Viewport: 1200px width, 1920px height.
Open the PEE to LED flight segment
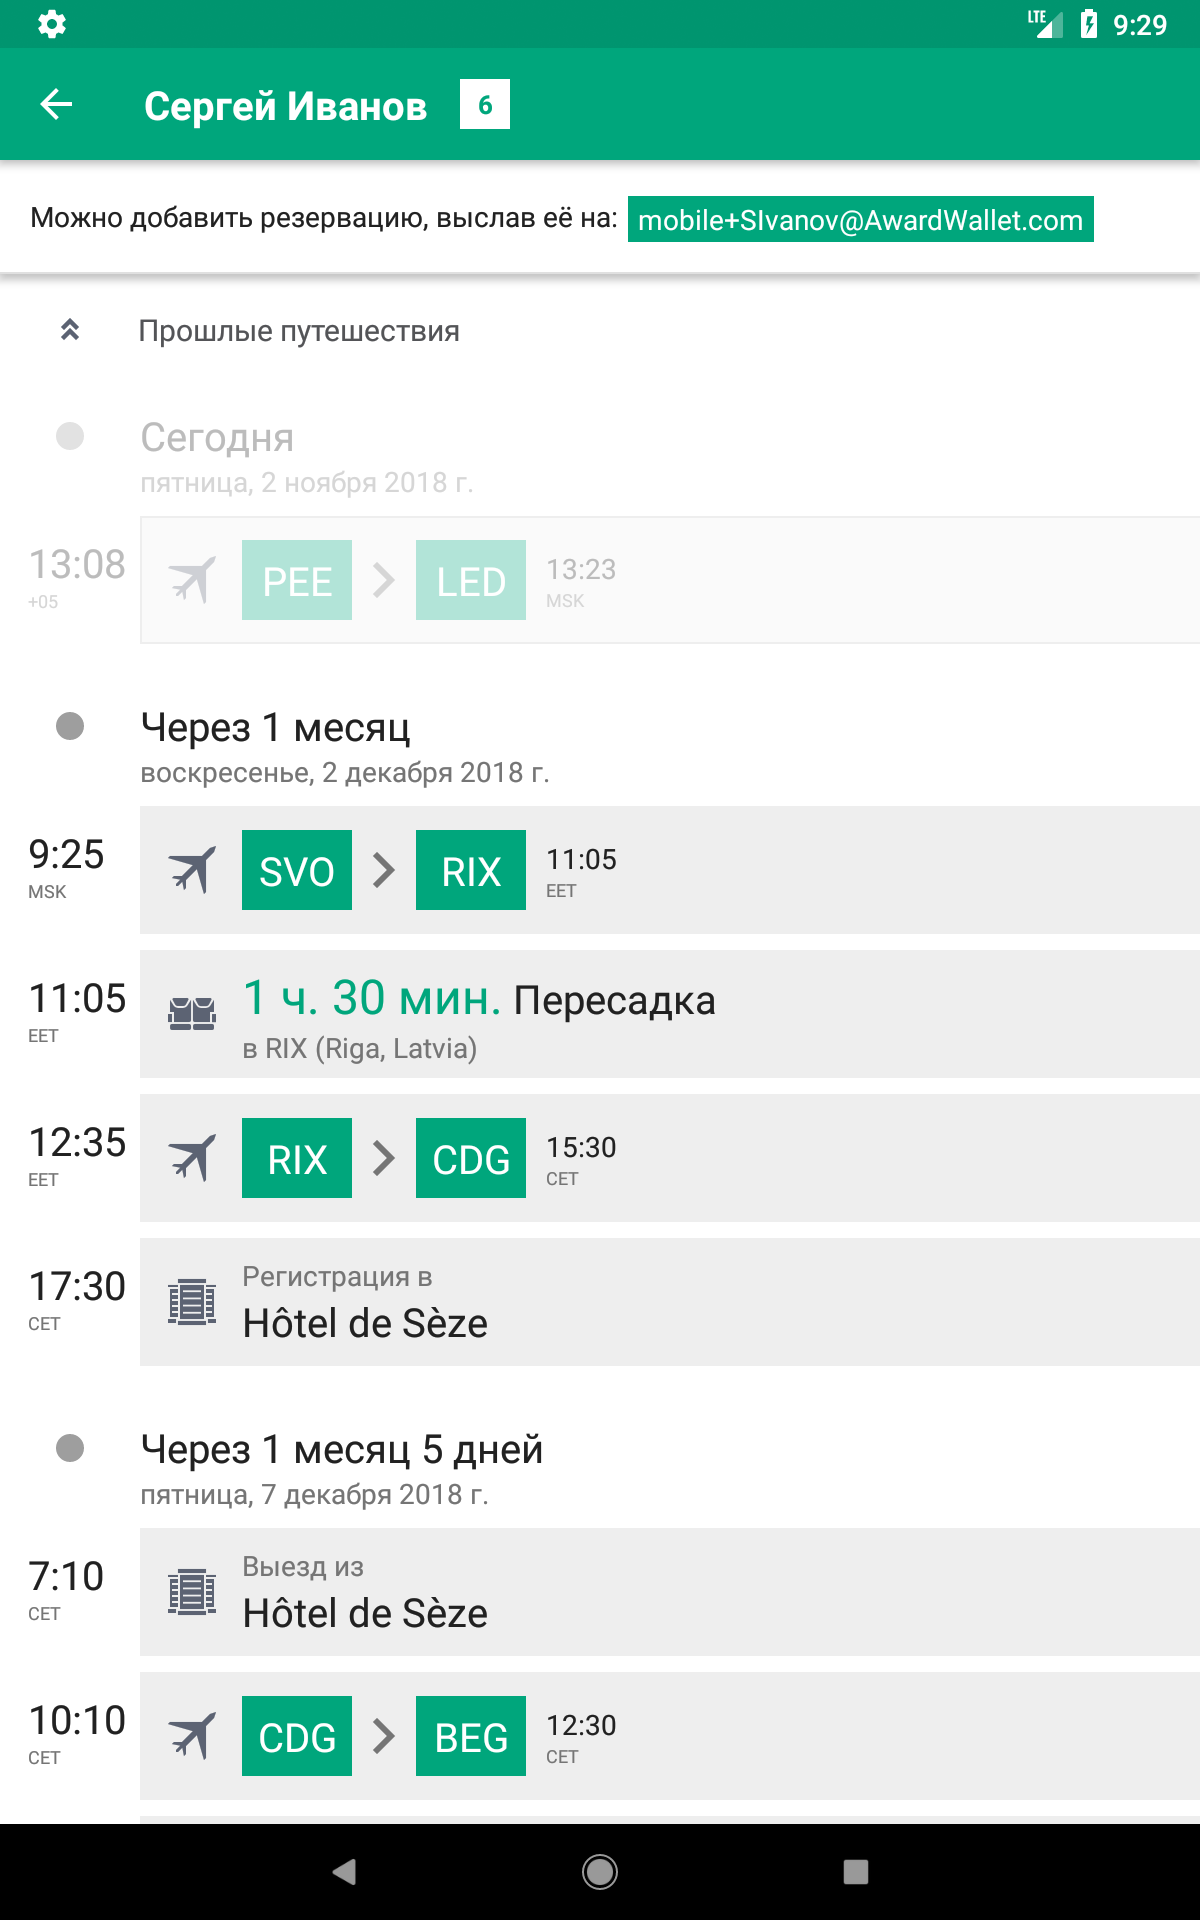(670, 580)
